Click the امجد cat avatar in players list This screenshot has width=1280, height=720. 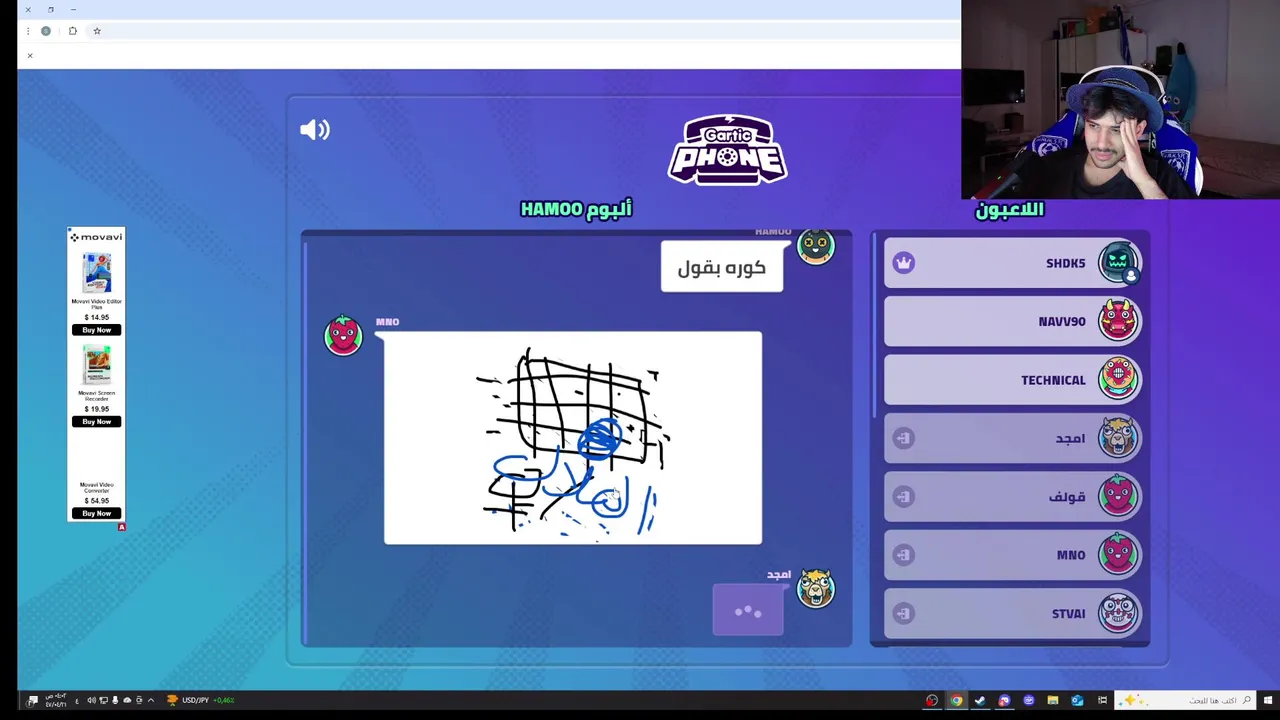coord(1118,438)
